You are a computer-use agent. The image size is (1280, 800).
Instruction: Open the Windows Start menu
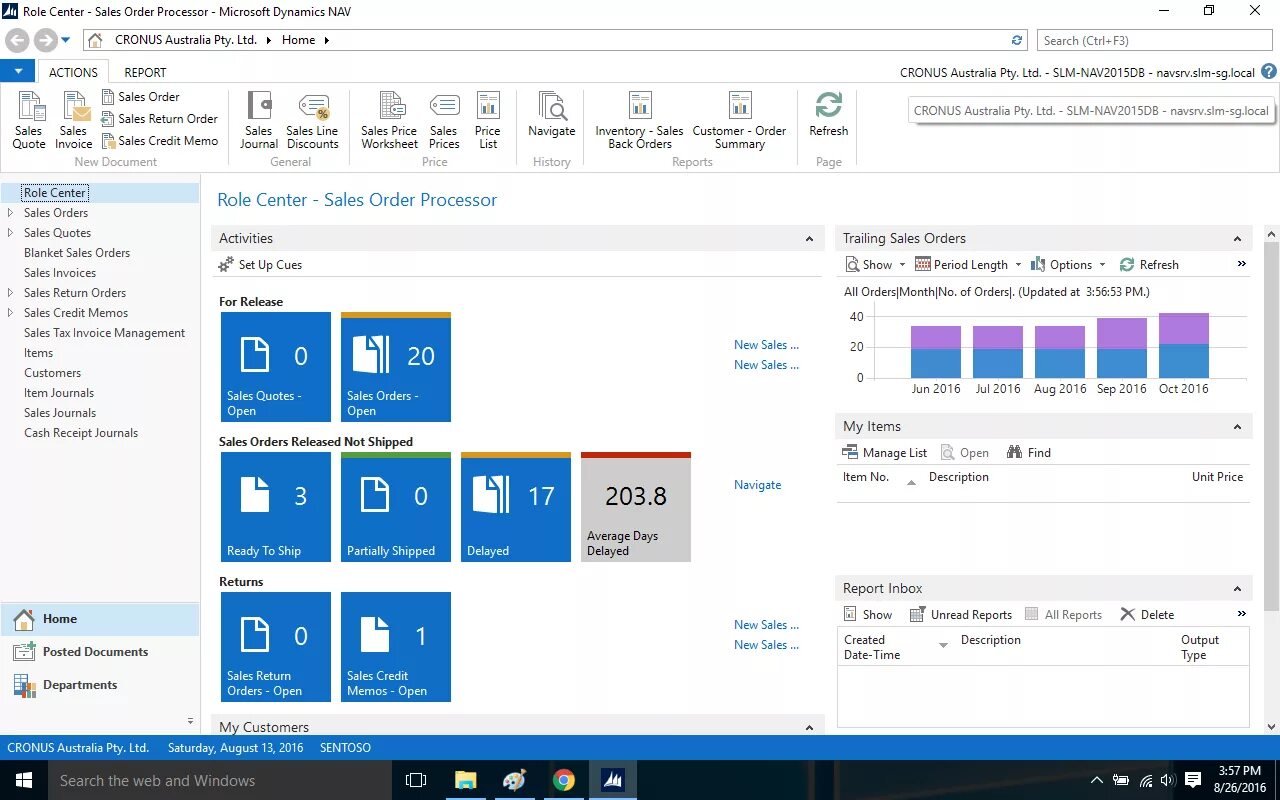pos(24,780)
